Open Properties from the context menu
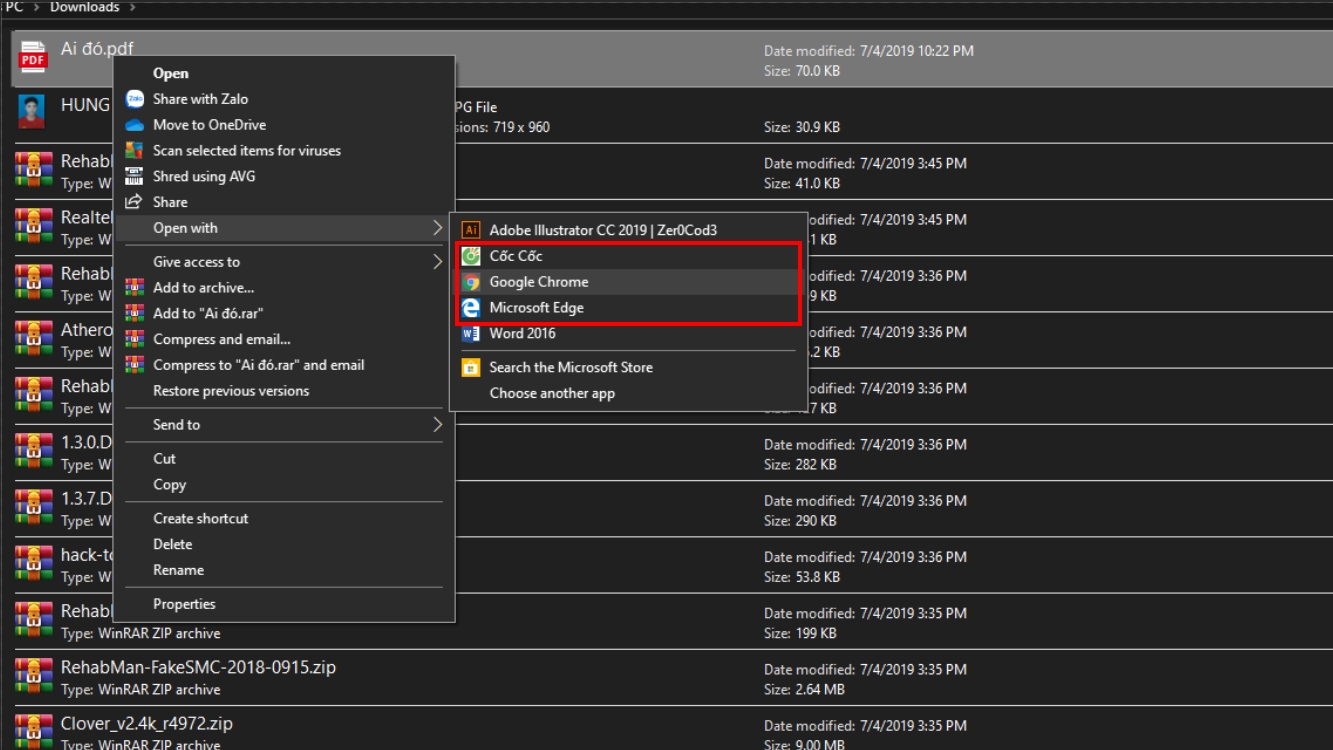The height and width of the screenshot is (750, 1333). coord(284,604)
